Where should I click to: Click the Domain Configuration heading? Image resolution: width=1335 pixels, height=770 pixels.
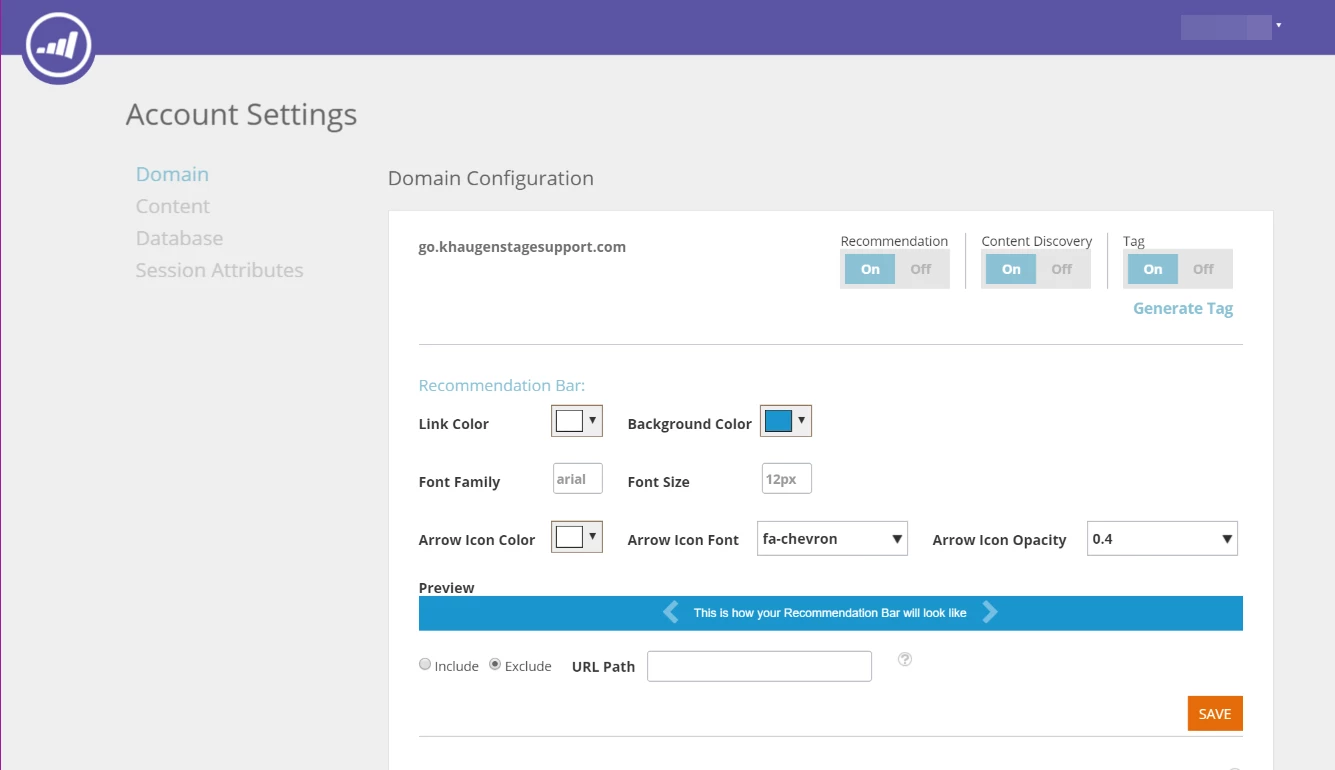click(491, 178)
